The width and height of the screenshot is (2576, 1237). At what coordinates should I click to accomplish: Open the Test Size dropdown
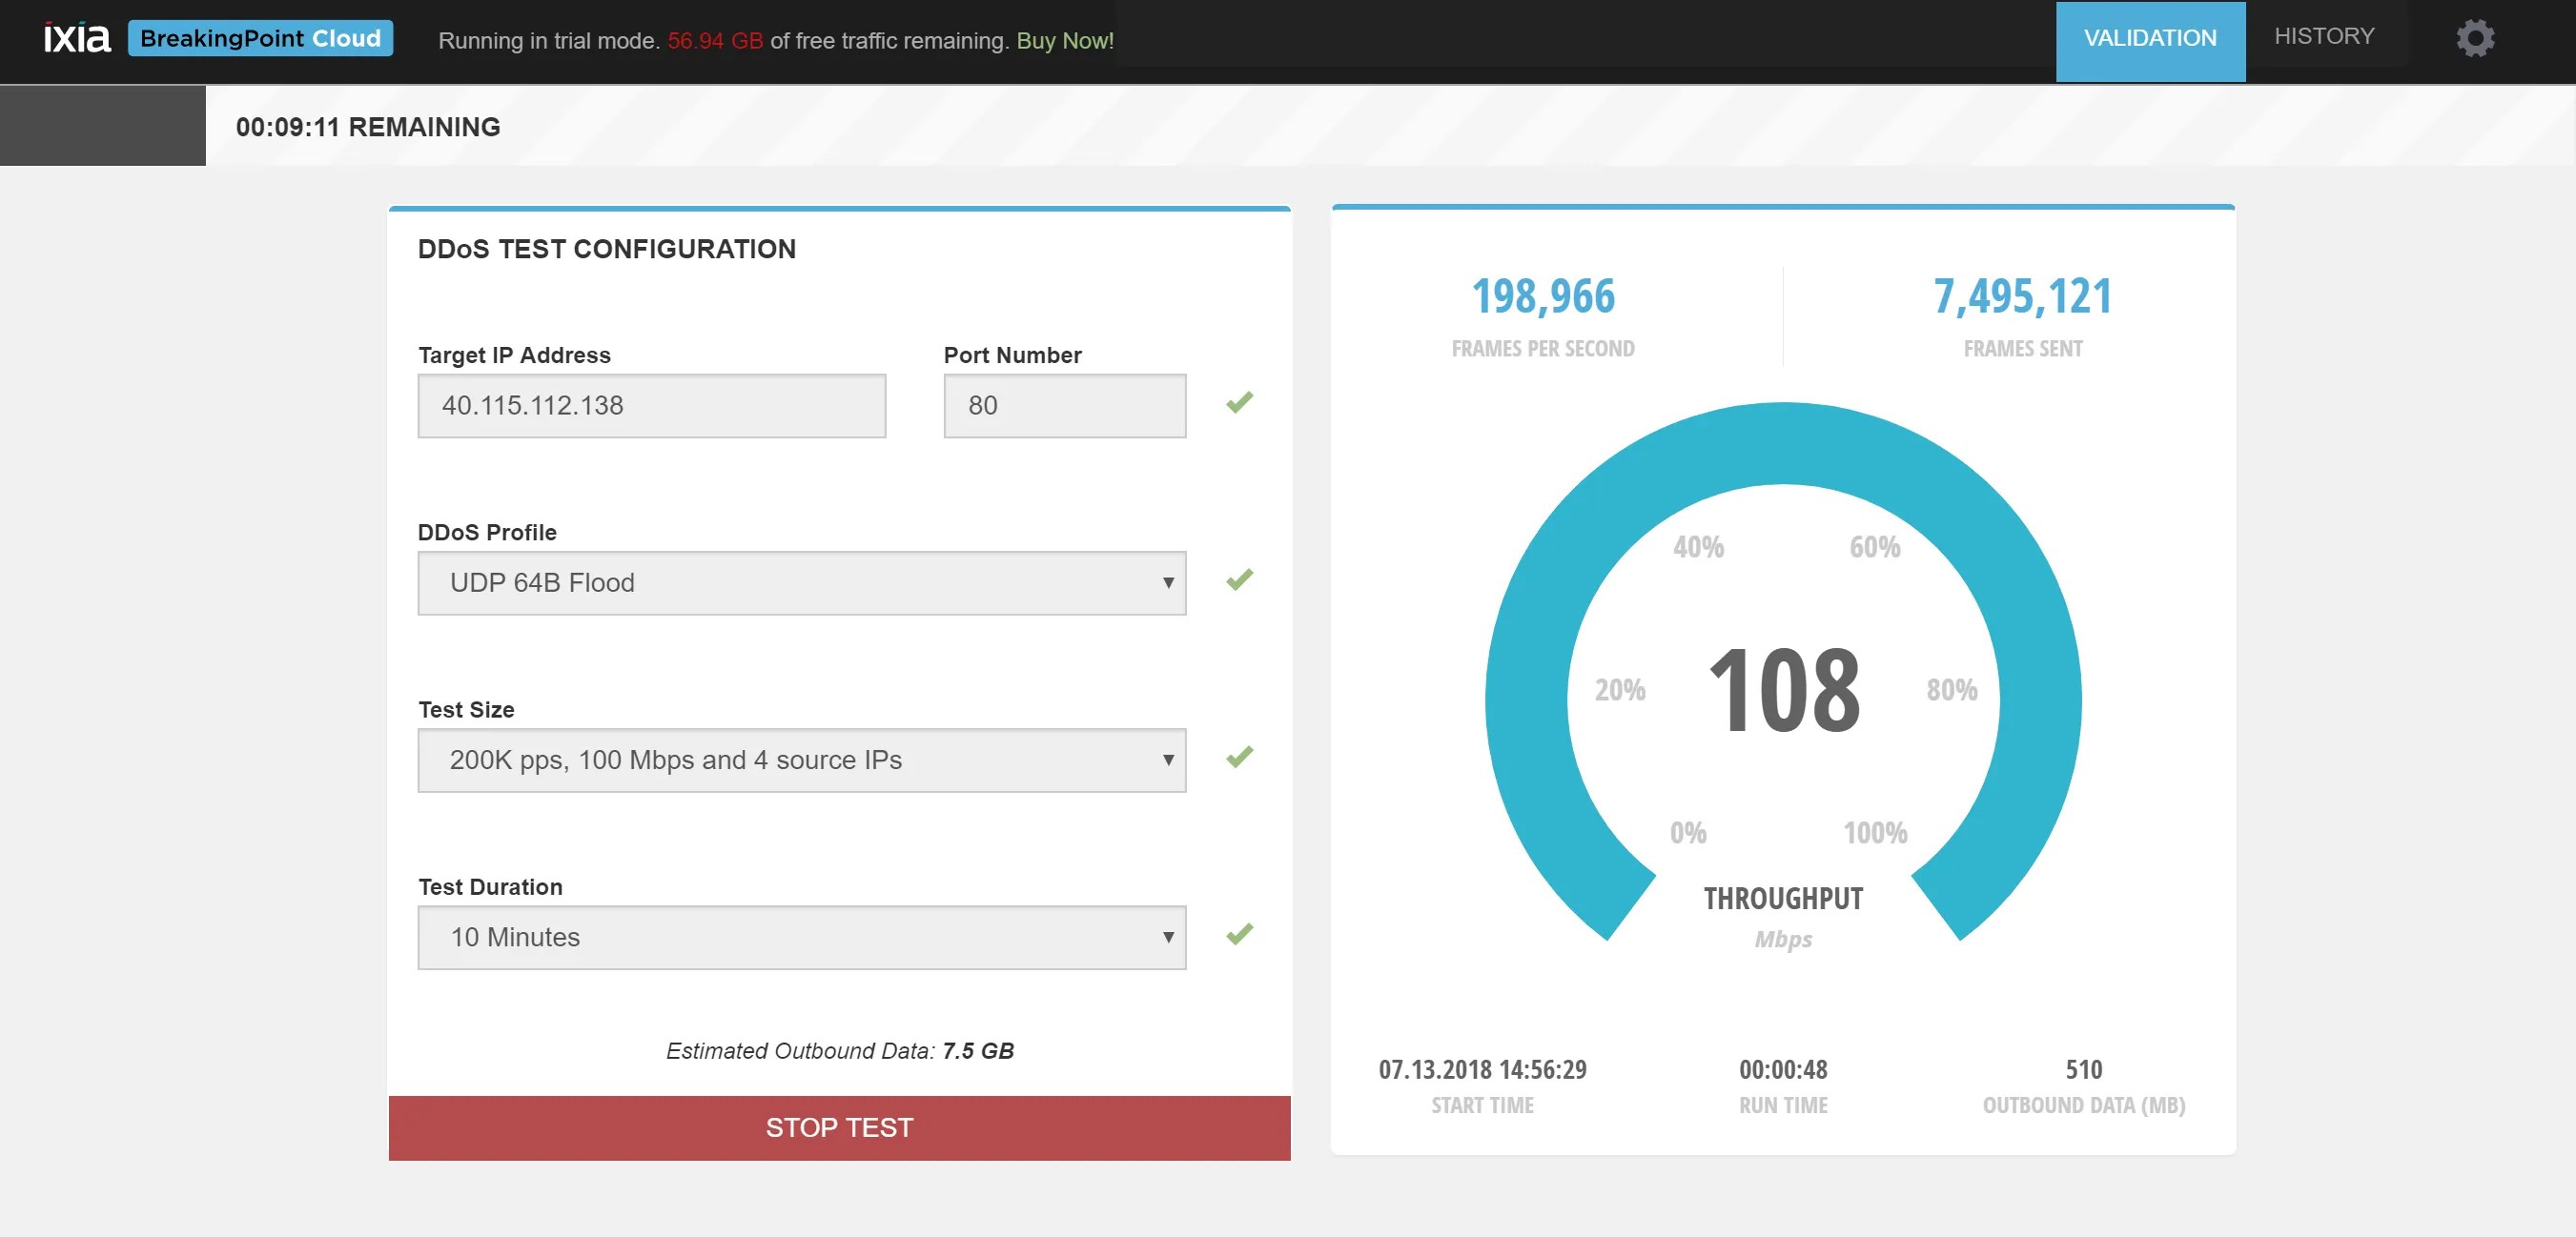pos(802,760)
